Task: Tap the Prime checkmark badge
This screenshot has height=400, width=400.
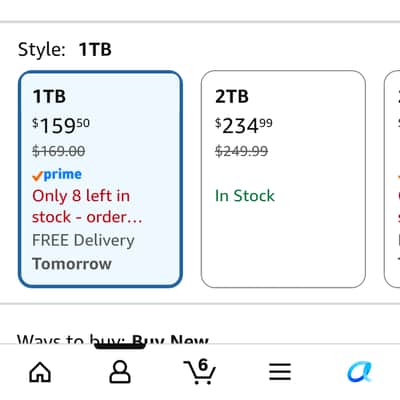Action: tap(57, 175)
